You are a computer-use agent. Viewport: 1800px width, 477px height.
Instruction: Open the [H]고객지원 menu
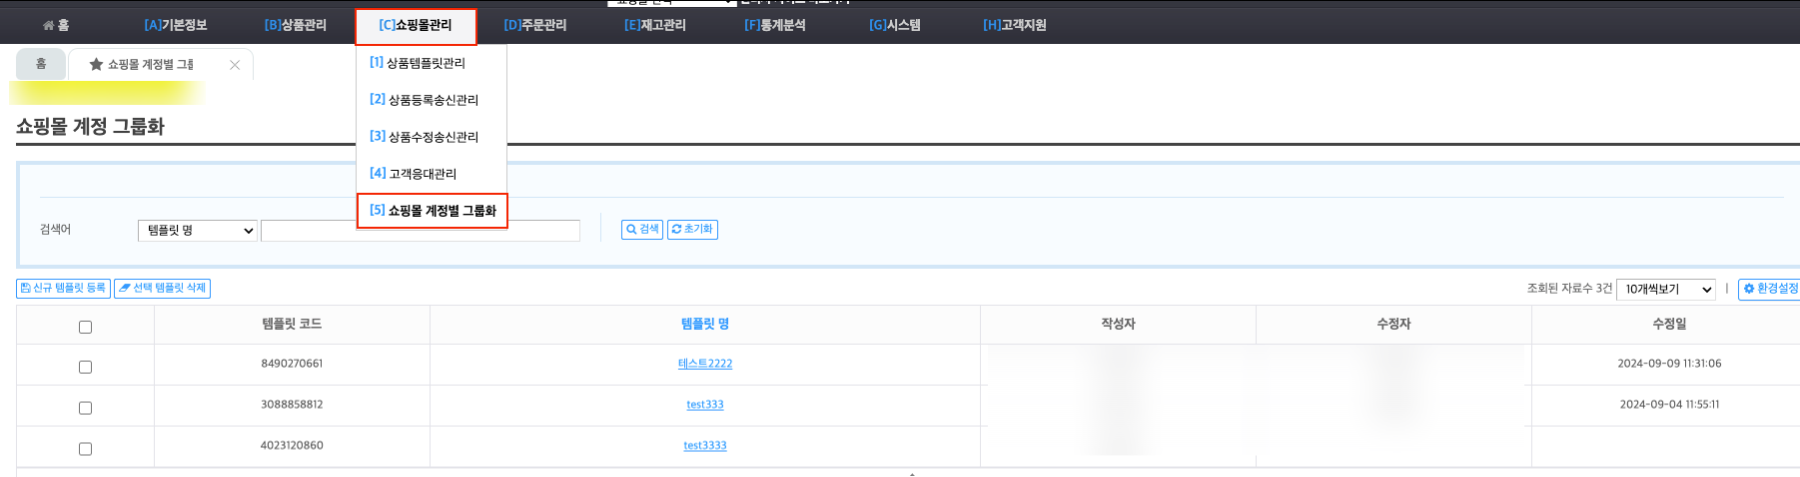1014,25
